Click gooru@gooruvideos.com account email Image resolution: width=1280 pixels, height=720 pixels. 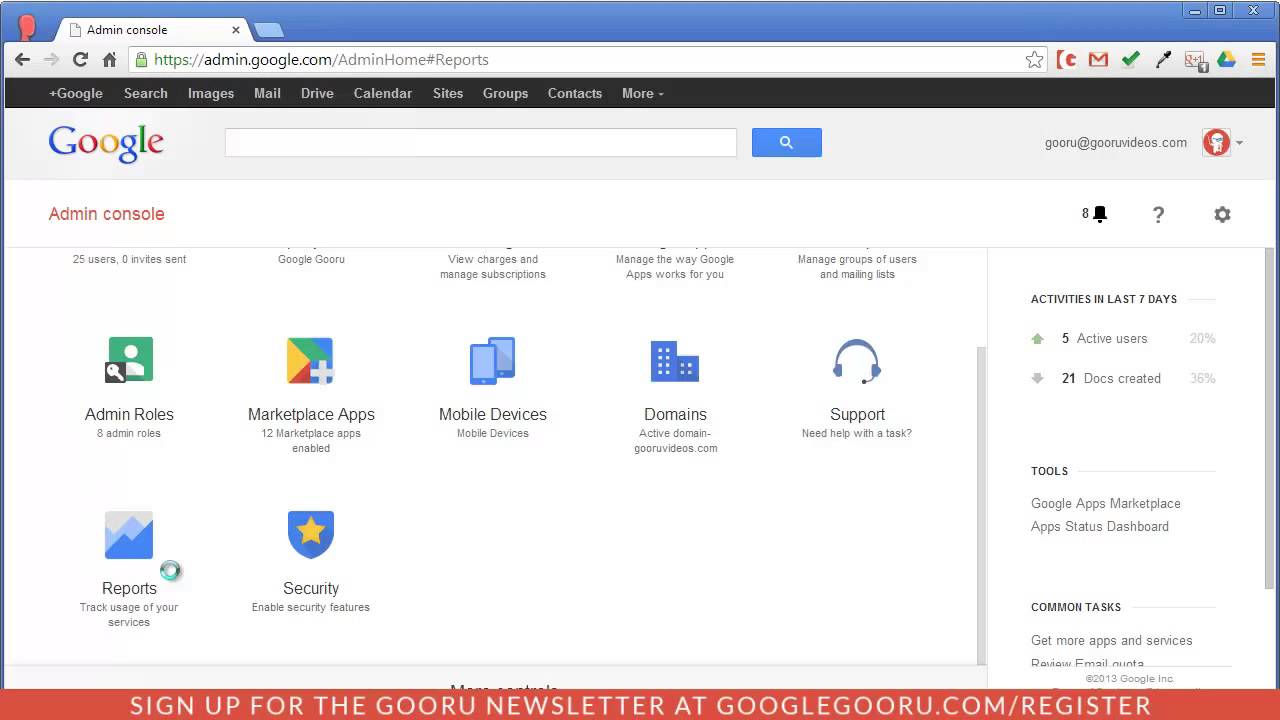(x=1116, y=143)
